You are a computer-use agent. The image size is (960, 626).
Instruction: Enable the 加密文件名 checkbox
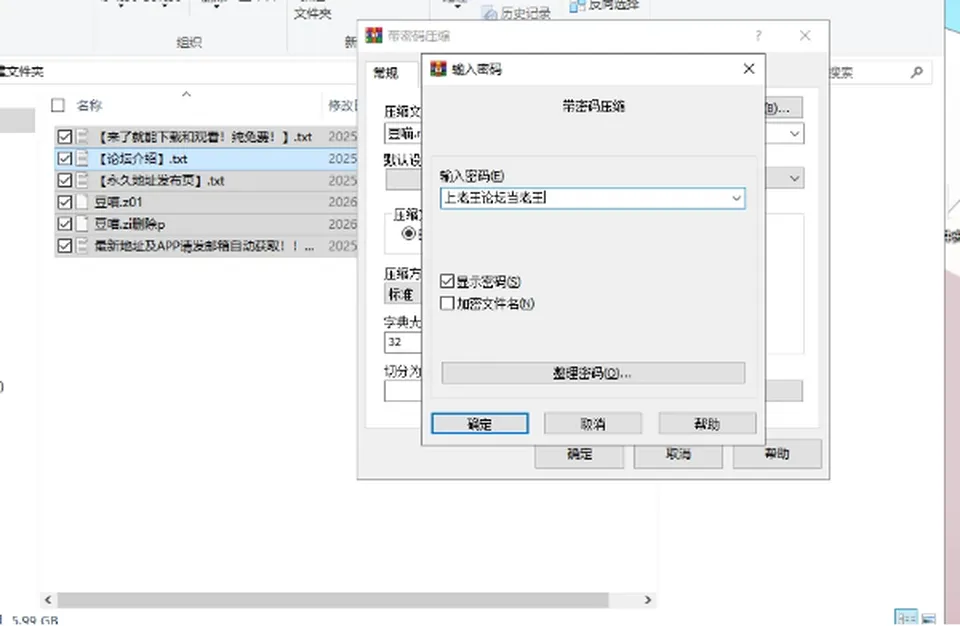point(447,303)
